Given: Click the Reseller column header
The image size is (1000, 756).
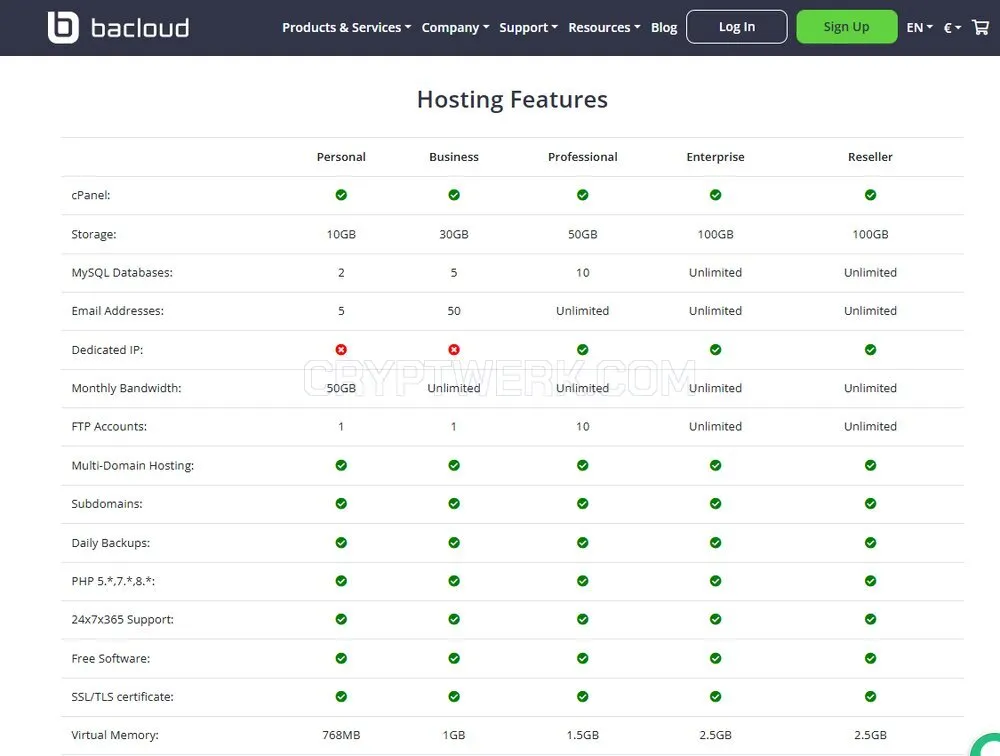Looking at the screenshot, I should pos(870,157).
